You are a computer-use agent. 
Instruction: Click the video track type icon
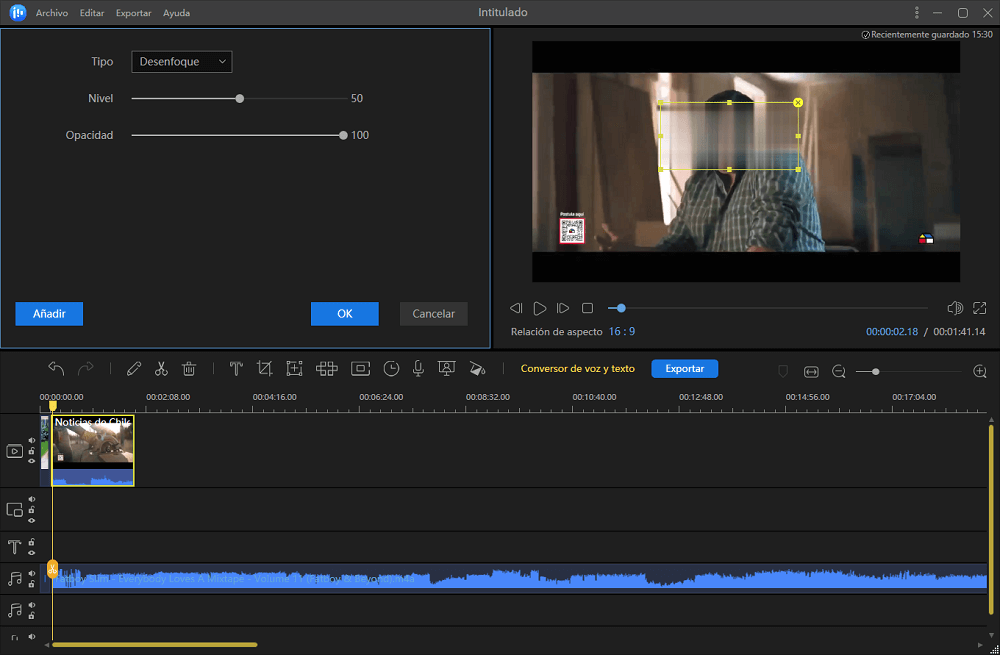[15, 451]
